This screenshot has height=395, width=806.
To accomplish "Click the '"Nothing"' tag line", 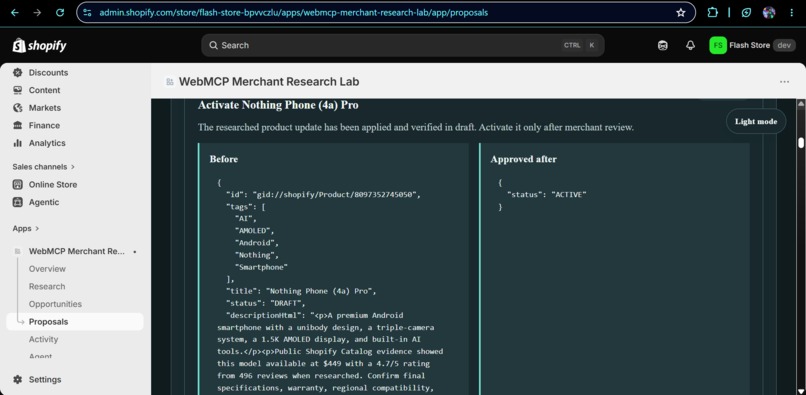I will pyautogui.click(x=257, y=255).
